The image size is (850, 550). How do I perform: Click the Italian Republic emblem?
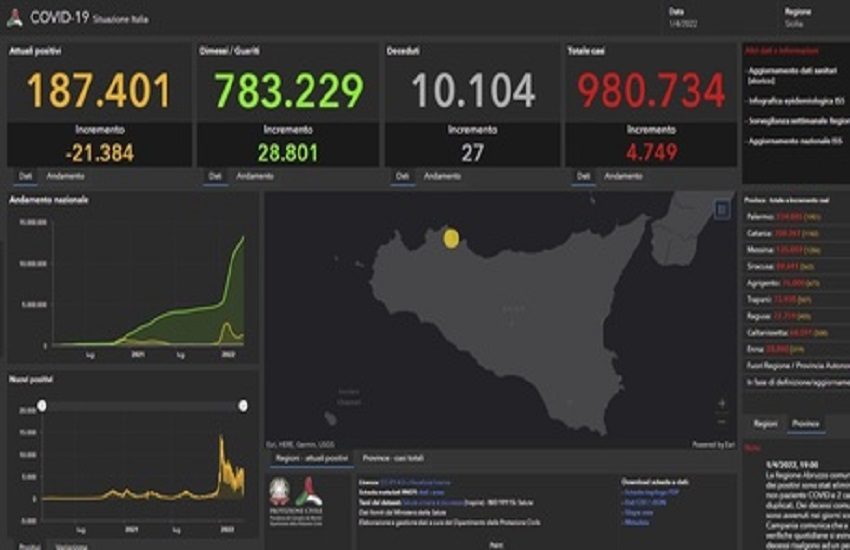click(281, 492)
